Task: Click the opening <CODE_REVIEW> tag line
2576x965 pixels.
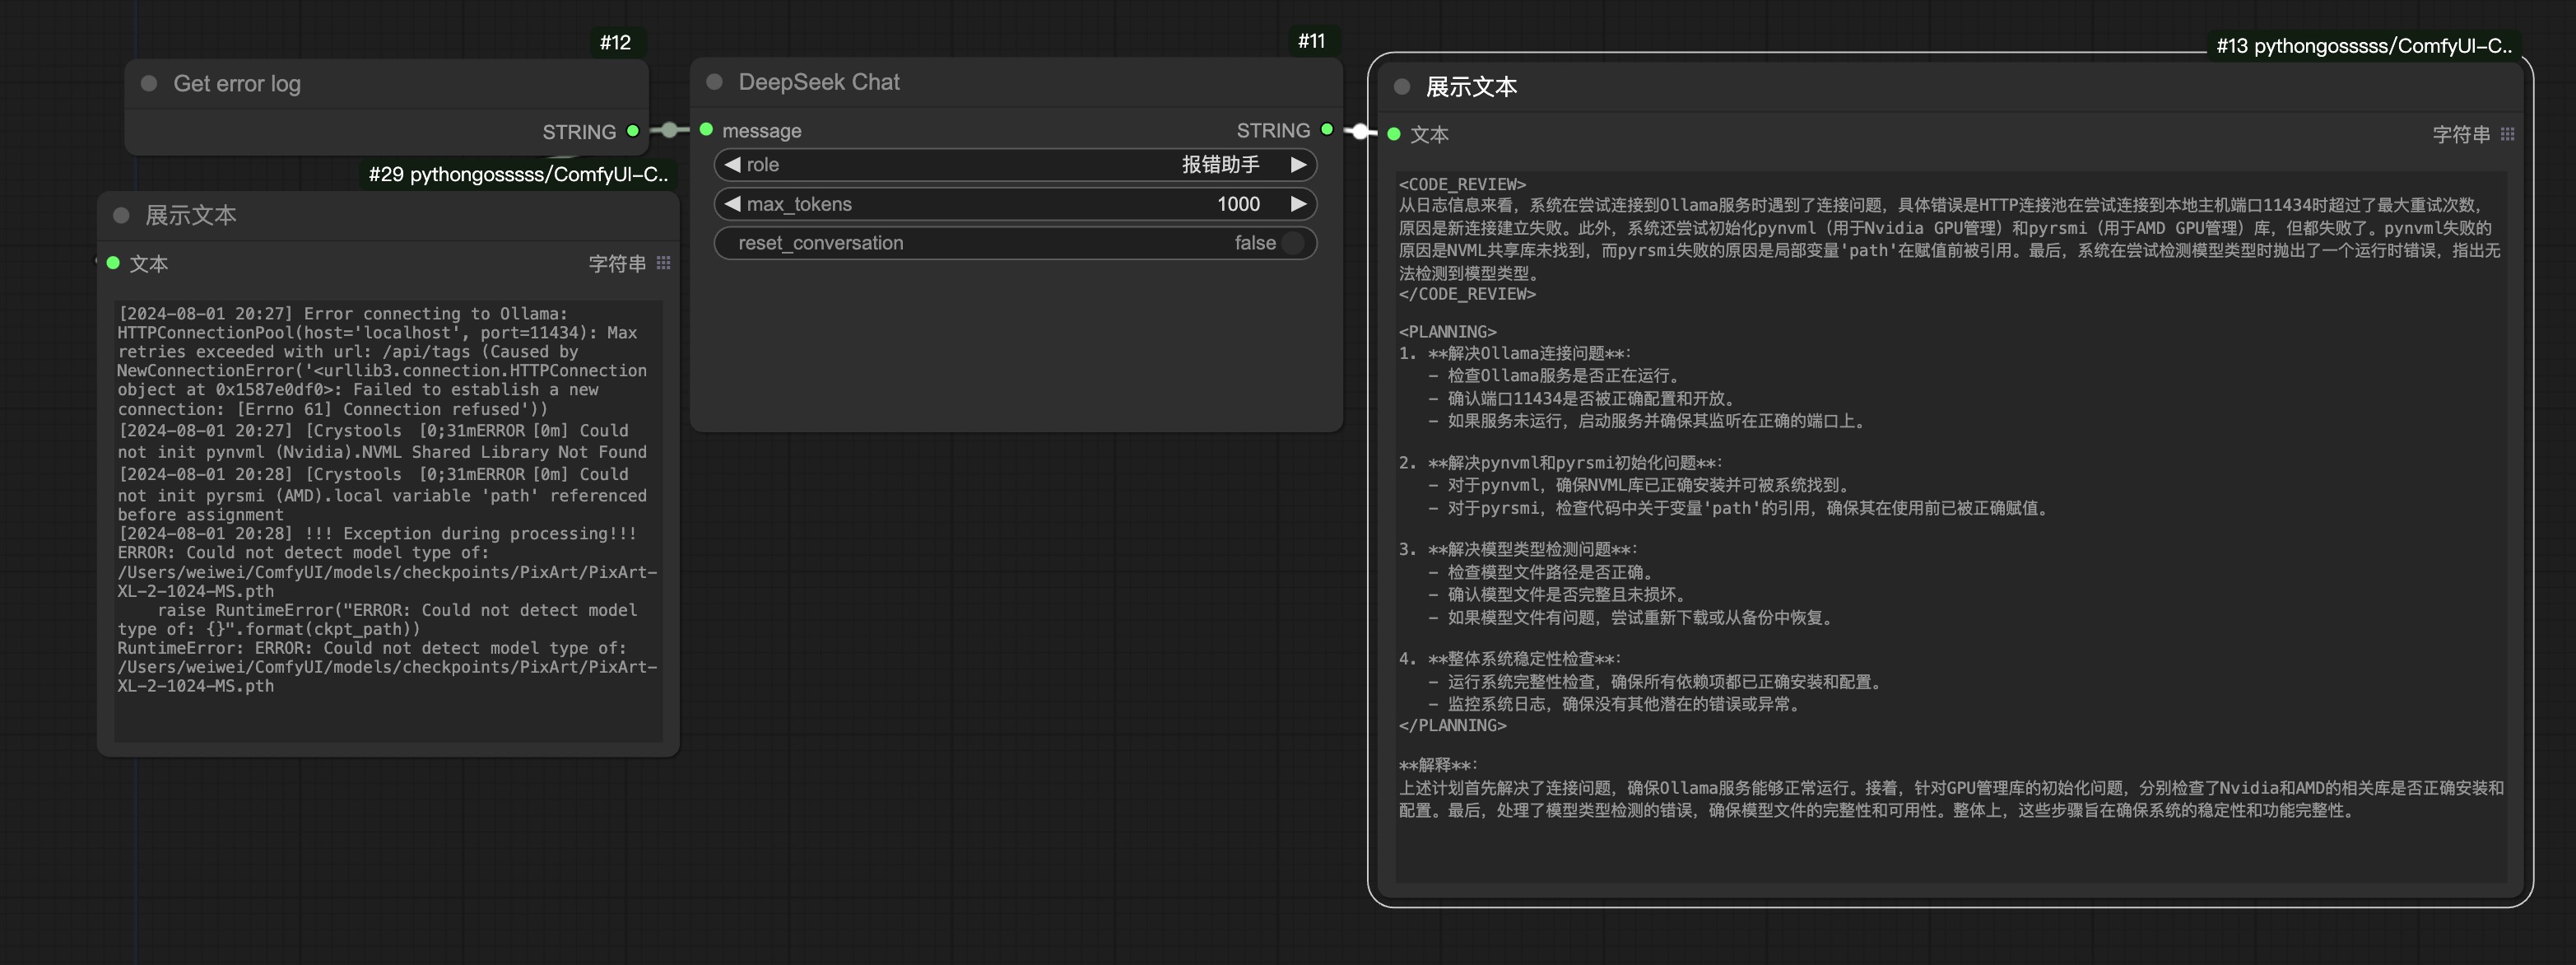Action: (x=1462, y=184)
